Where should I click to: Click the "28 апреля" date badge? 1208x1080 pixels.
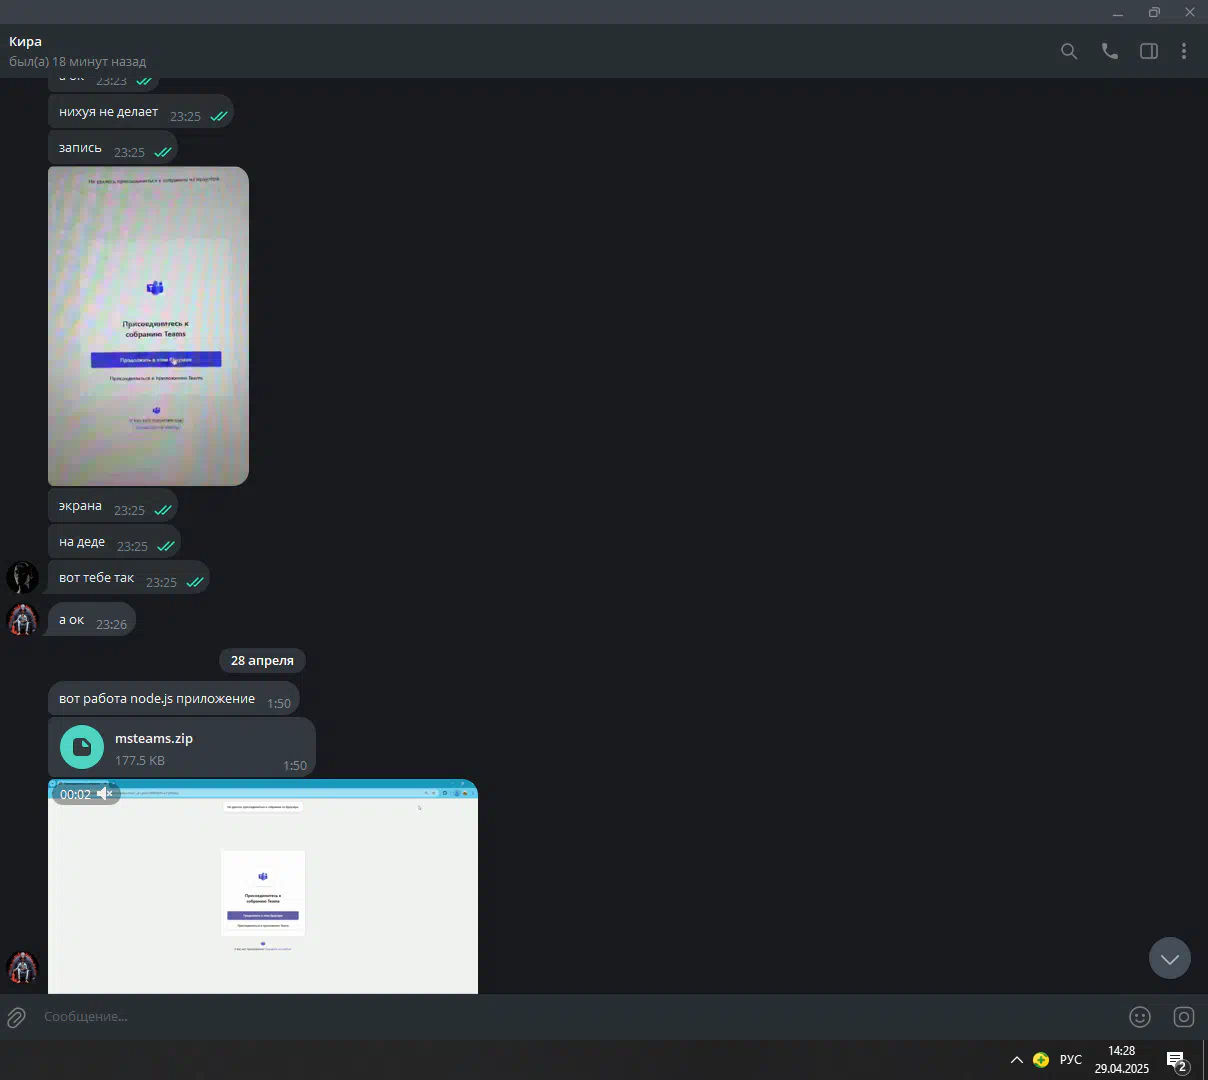coord(262,661)
